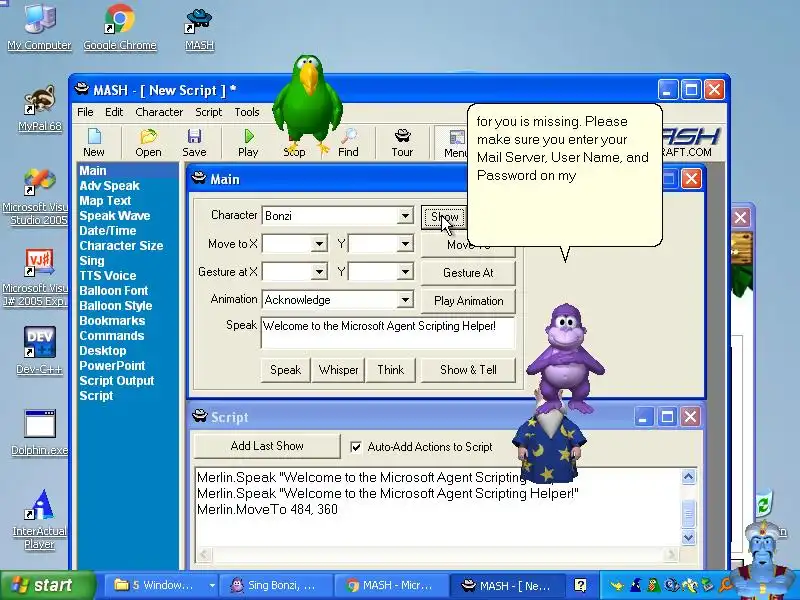
Task: Select Balloon Font in sidebar
Action: point(114,291)
